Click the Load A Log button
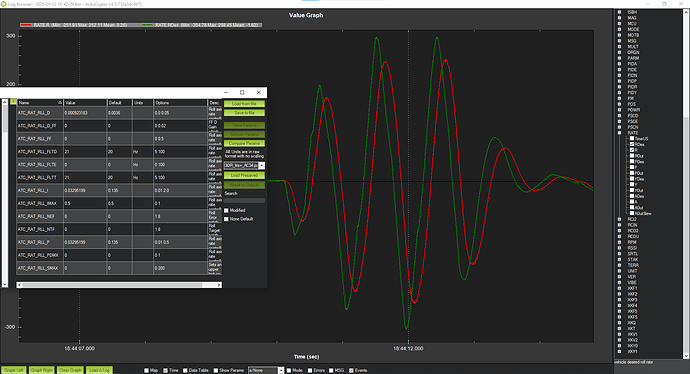 click(99, 370)
